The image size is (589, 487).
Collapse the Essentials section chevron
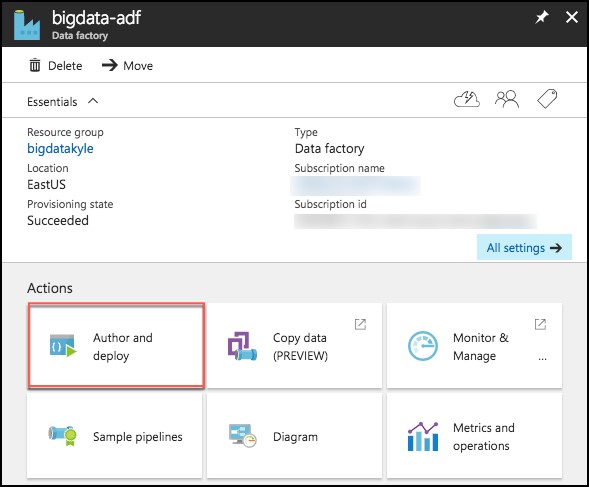click(x=93, y=101)
